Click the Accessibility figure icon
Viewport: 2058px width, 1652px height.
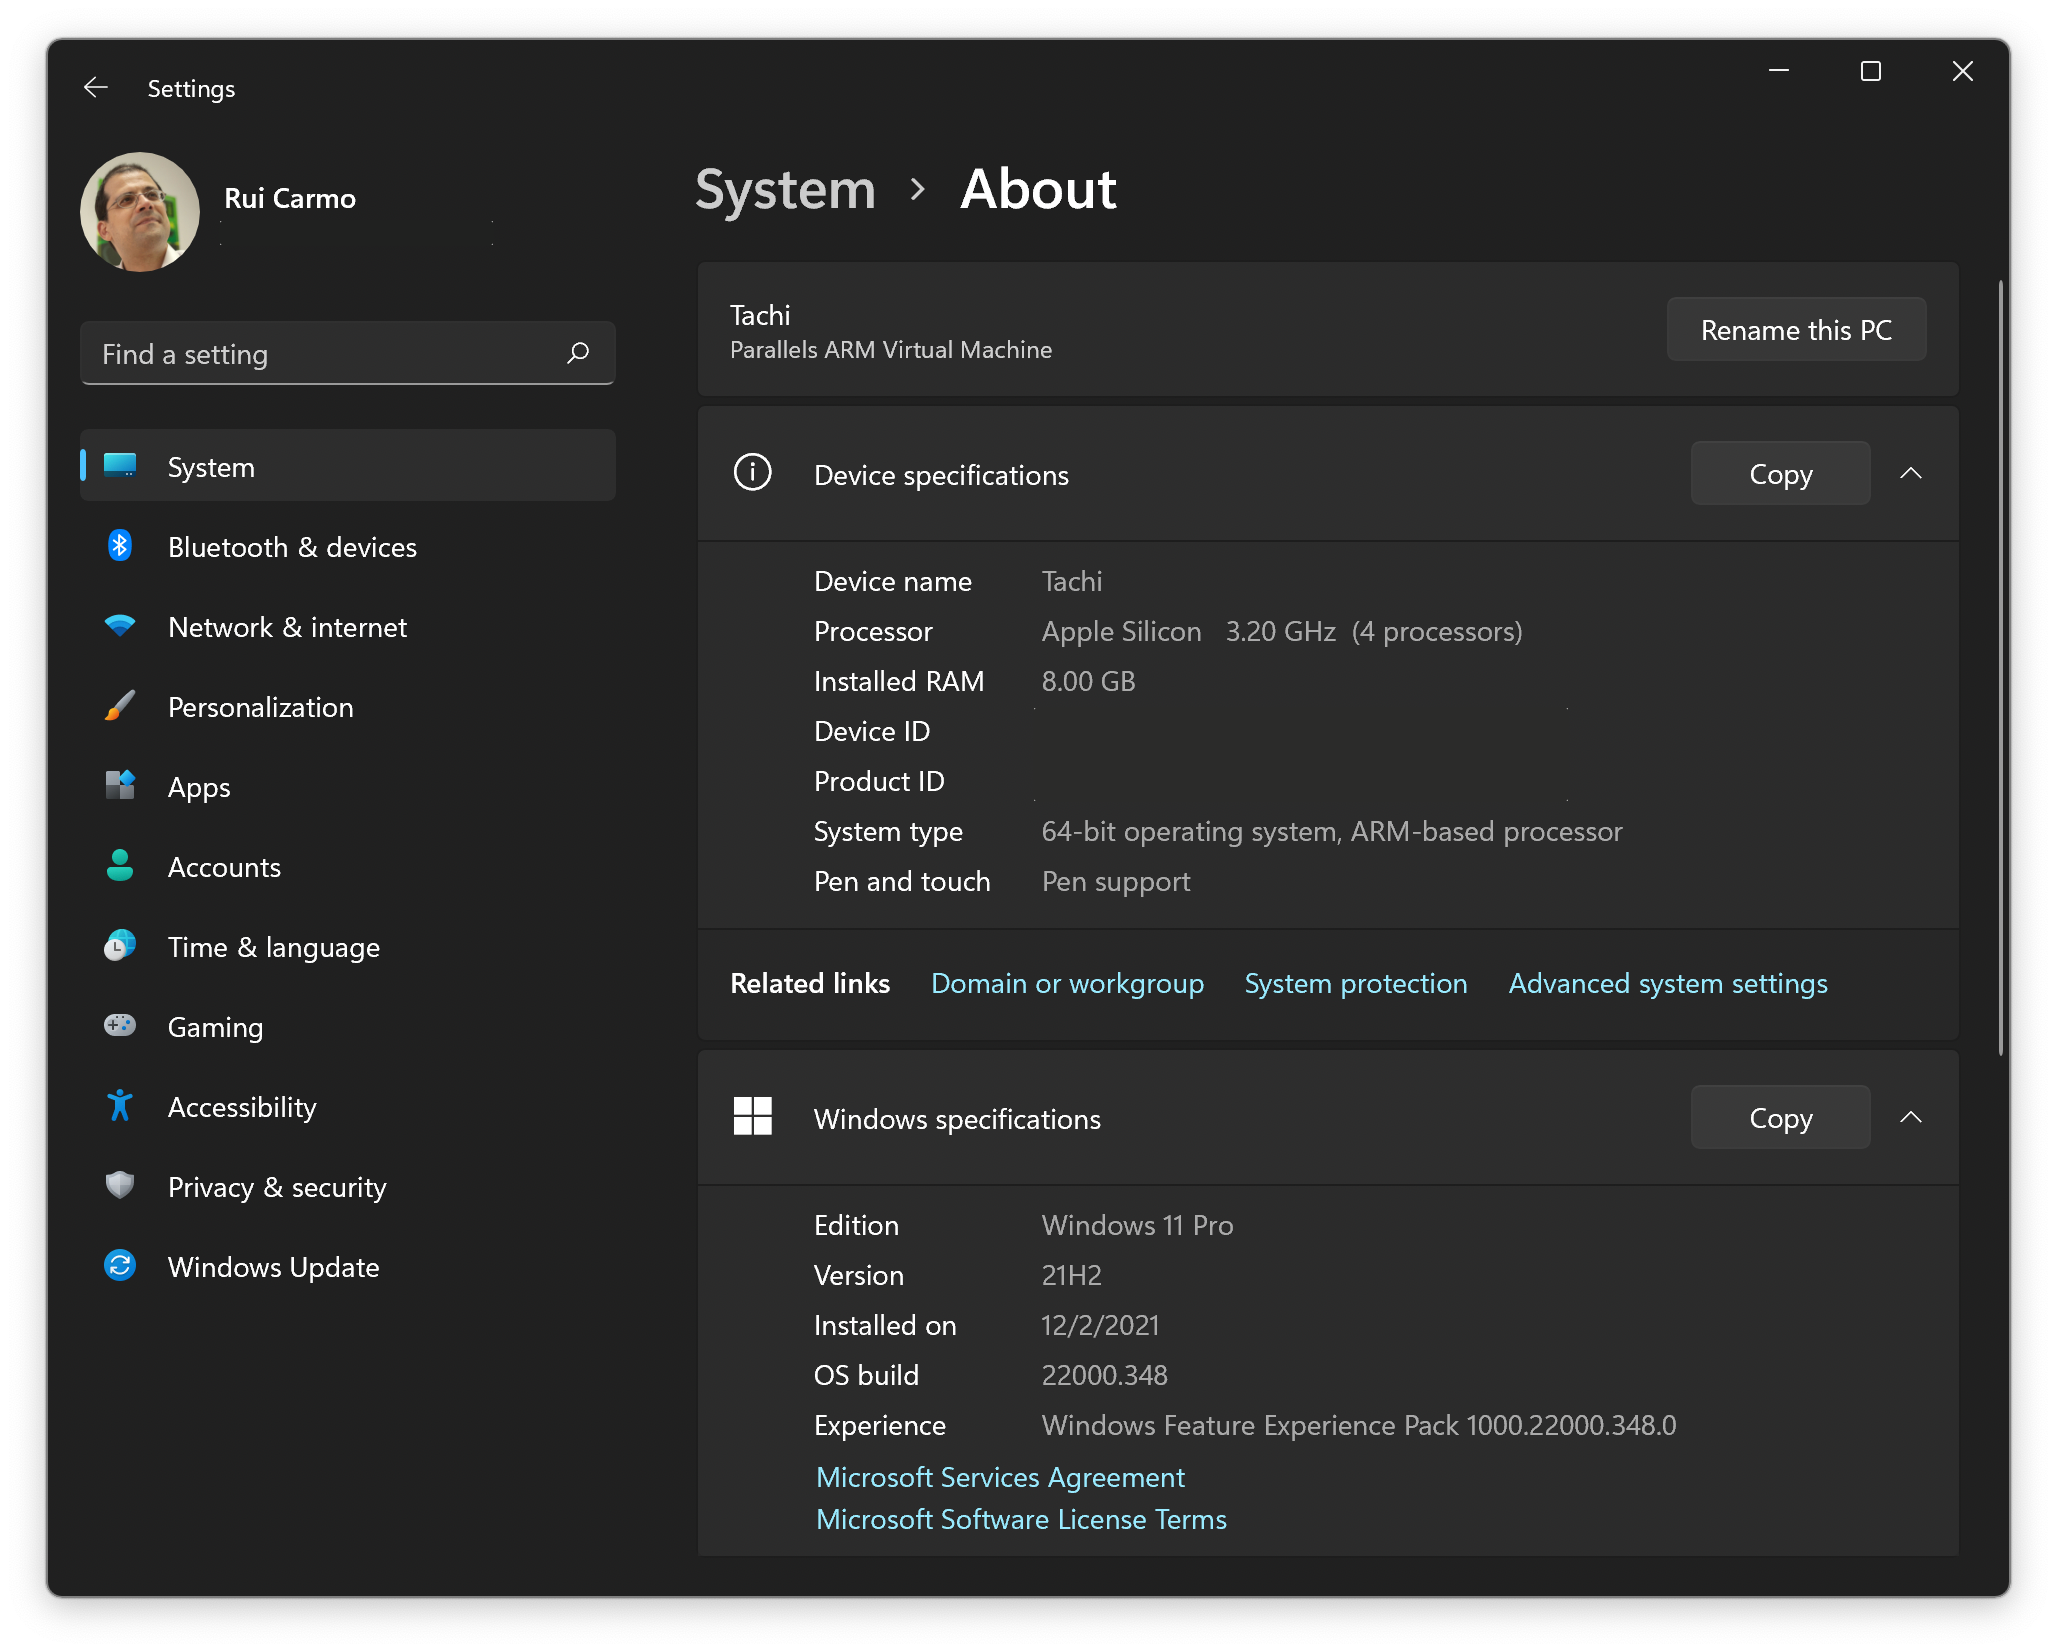click(x=120, y=1106)
